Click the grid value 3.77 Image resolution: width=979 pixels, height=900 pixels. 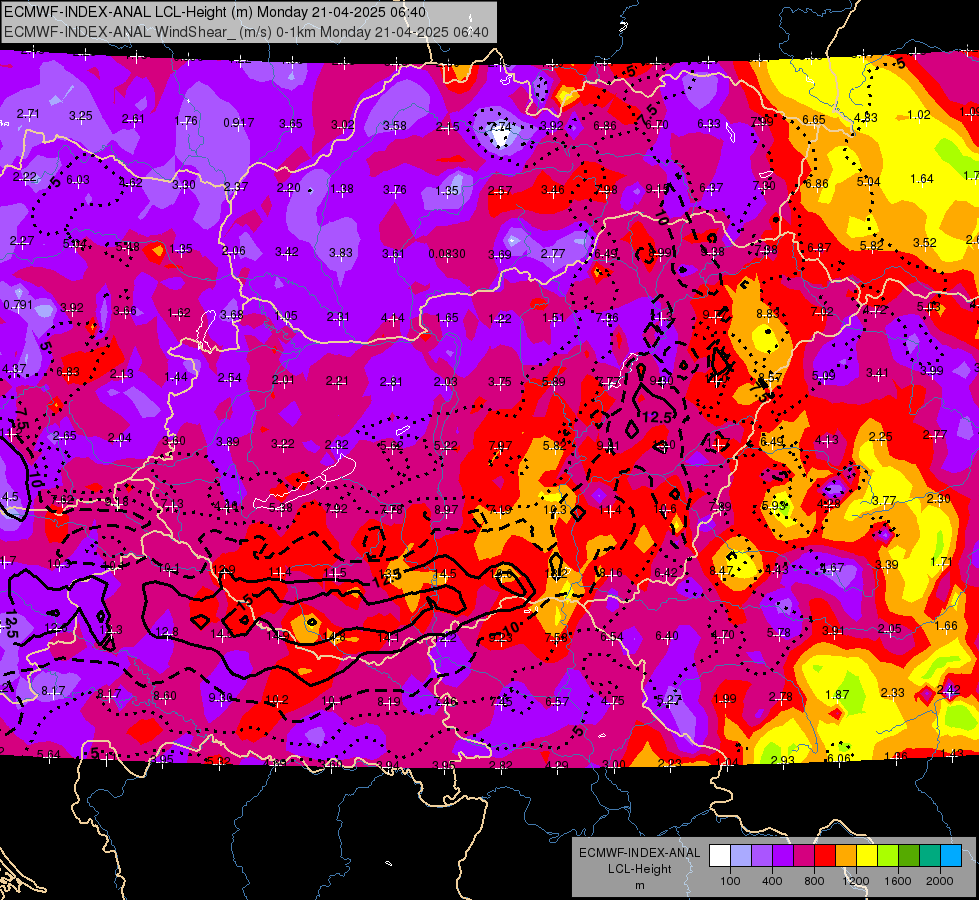click(x=884, y=501)
